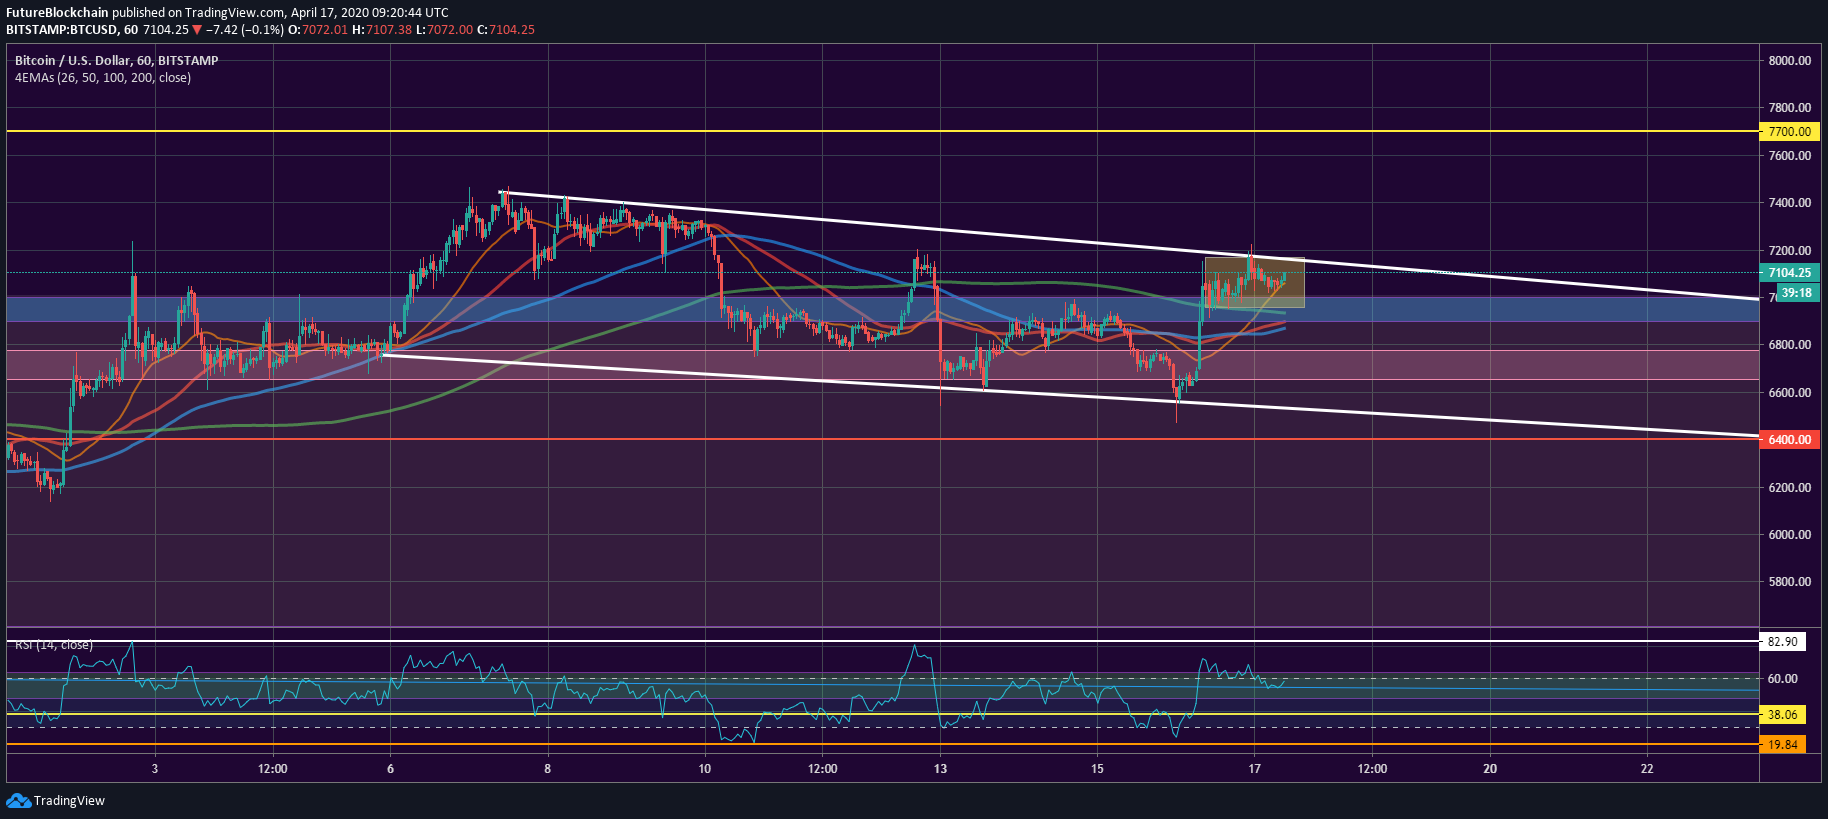Click the 6000.00 price axis value
The image size is (1828, 819).
pos(1790,535)
